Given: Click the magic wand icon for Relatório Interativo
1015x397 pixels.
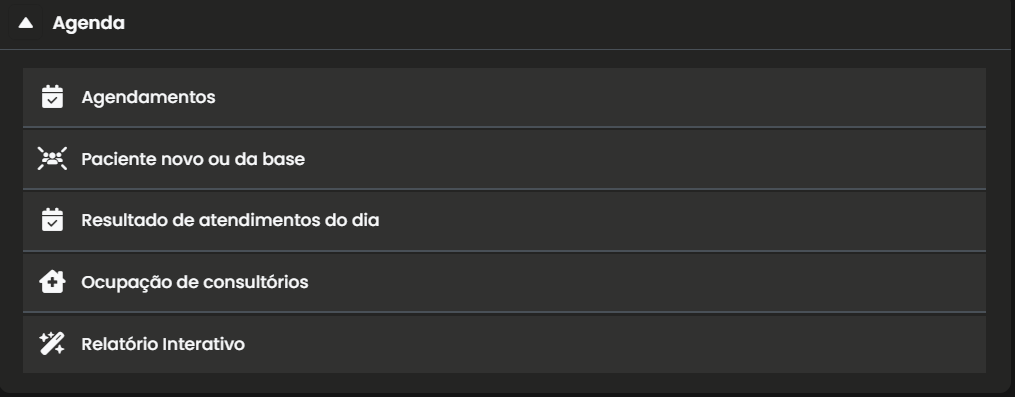Looking at the screenshot, I should 52,343.
